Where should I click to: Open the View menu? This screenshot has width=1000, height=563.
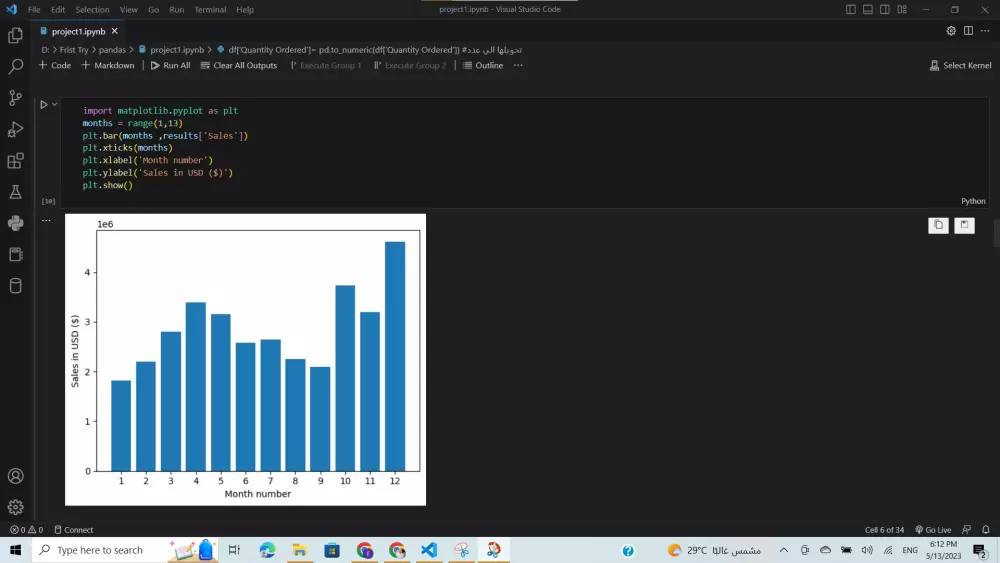pos(129,10)
